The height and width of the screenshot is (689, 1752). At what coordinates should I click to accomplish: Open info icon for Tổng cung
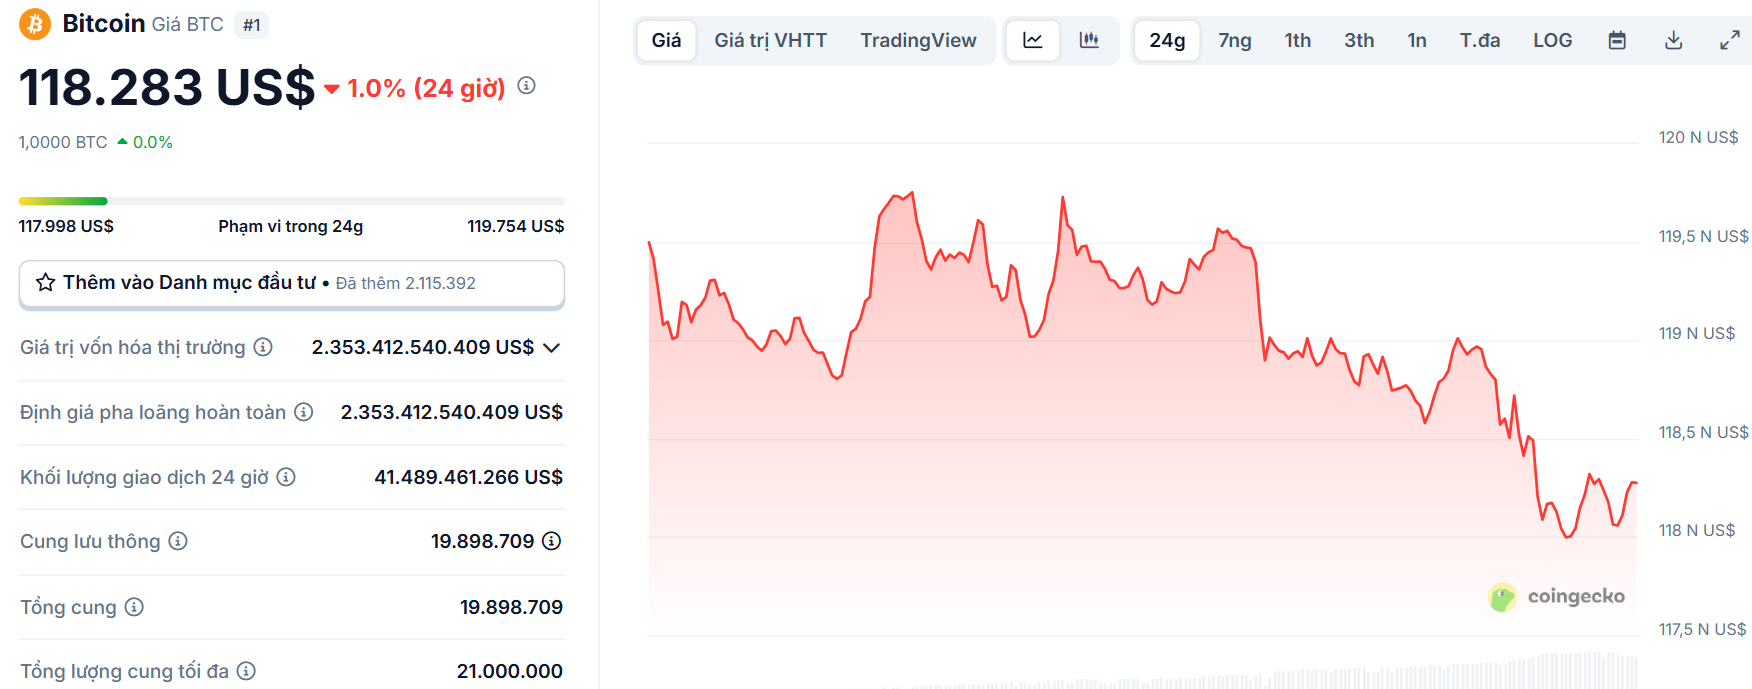pos(134,607)
